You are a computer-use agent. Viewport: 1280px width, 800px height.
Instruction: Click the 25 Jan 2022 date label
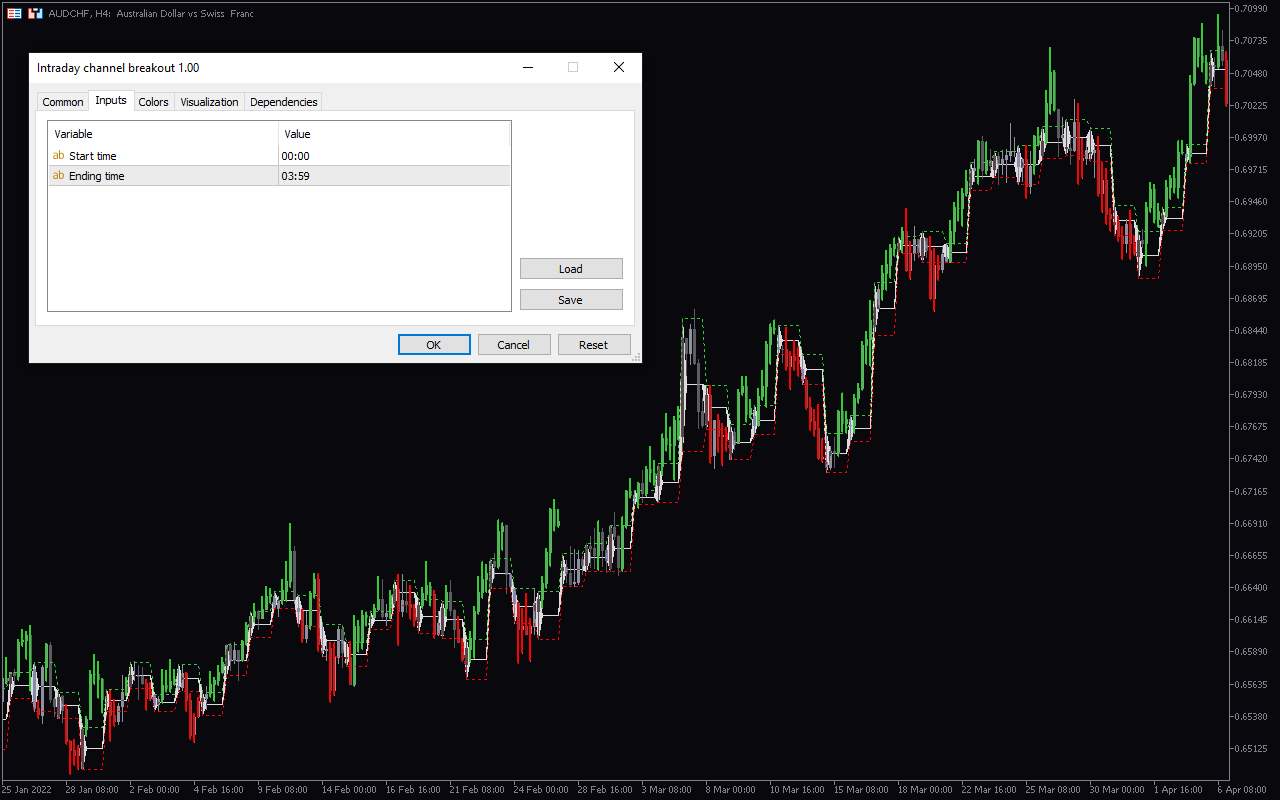[x=27, y=789]
